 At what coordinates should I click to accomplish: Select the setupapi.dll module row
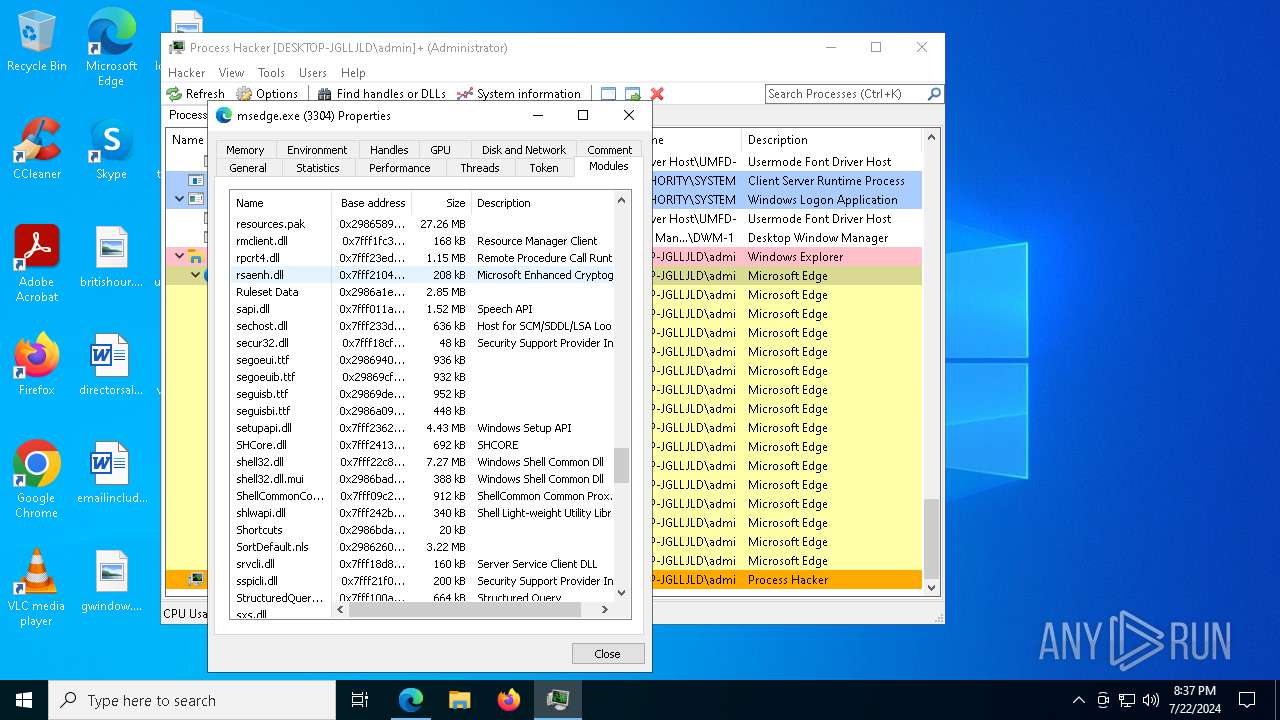[x=422, y=428]
